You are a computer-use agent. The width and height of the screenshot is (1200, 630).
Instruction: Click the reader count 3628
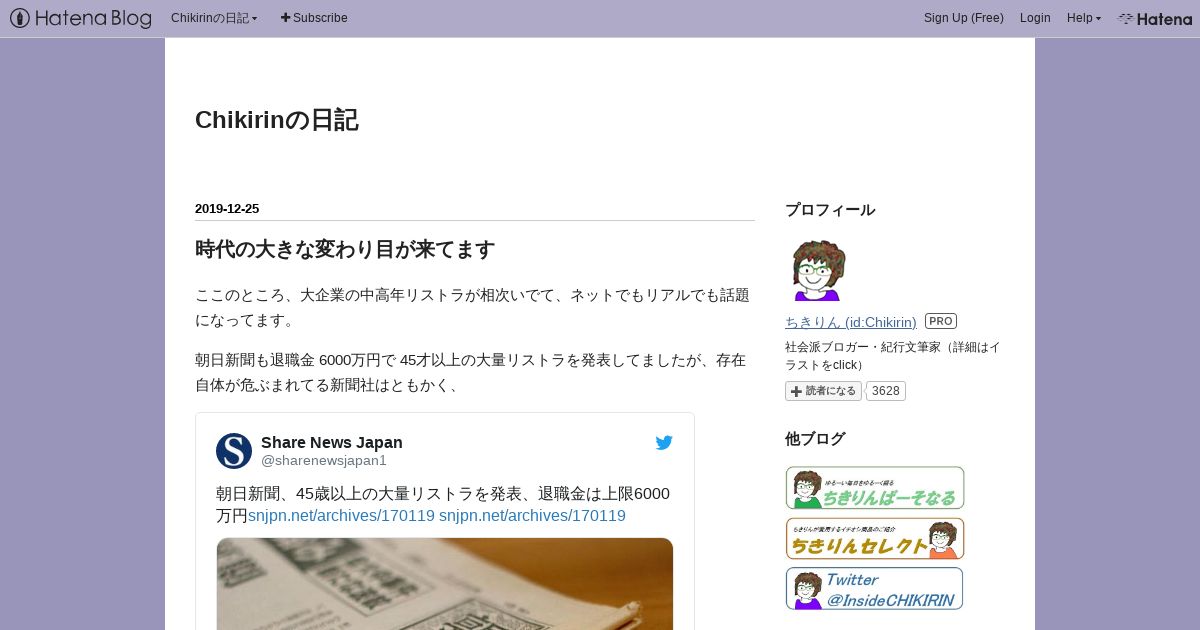pos(886,391)
